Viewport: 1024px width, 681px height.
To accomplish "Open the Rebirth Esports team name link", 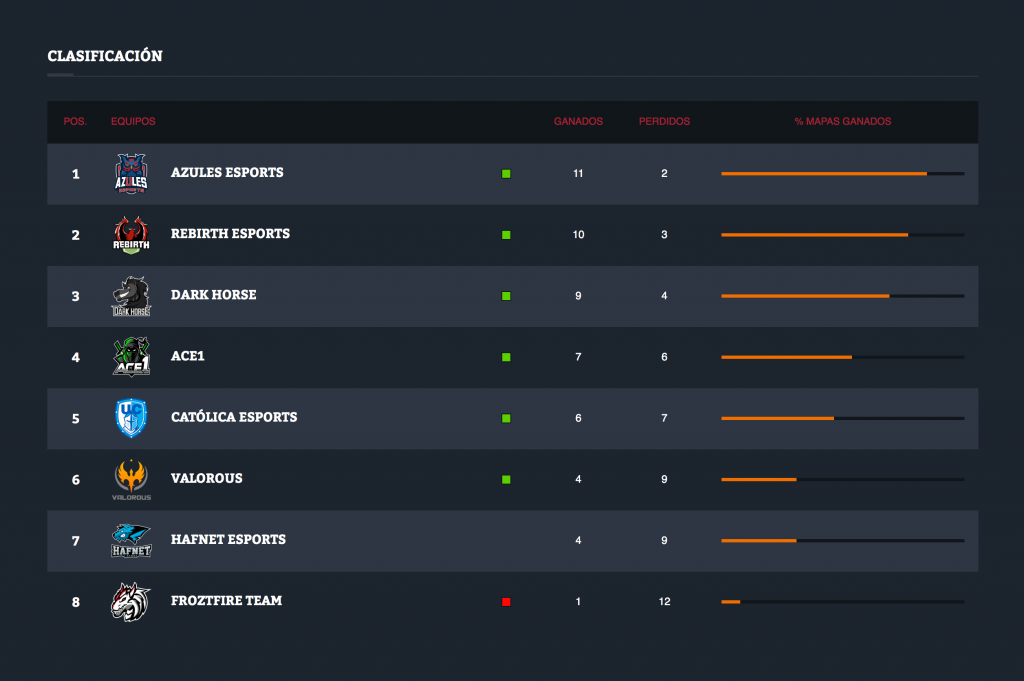I will [x=230, y=234].
